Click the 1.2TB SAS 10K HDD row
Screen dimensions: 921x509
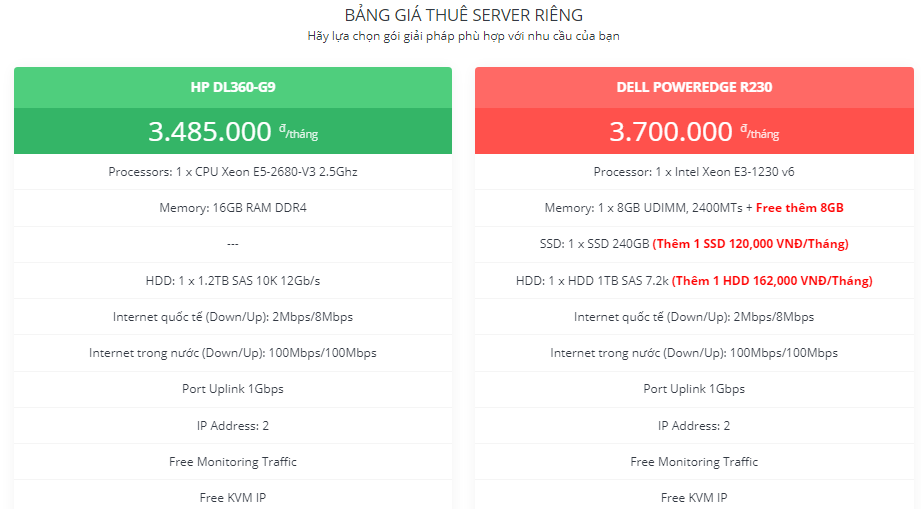click(x=233, y=281)
